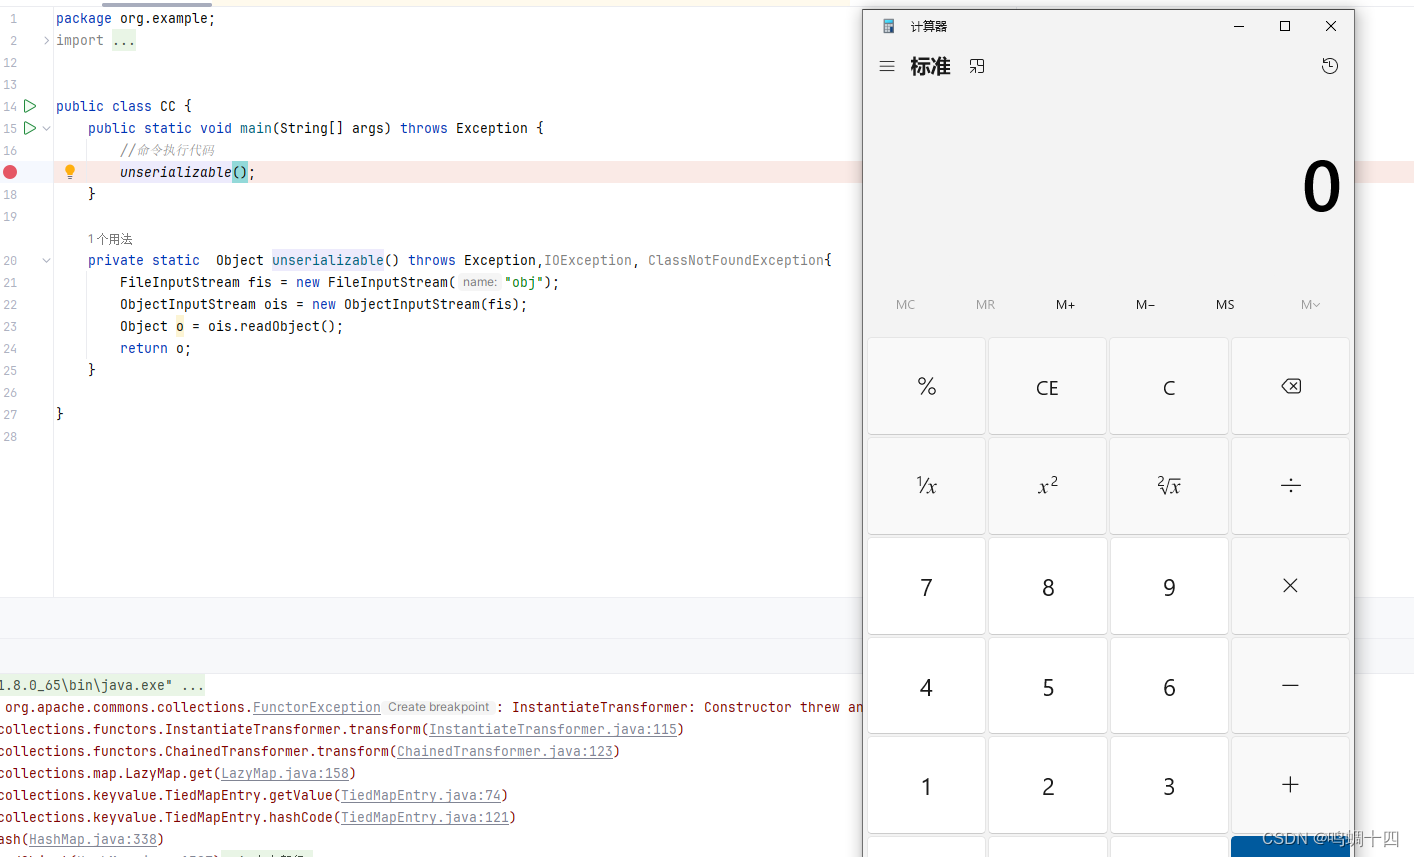Click digit 6 on Calculator
1414x857 pixels.
click(1169, 686)
